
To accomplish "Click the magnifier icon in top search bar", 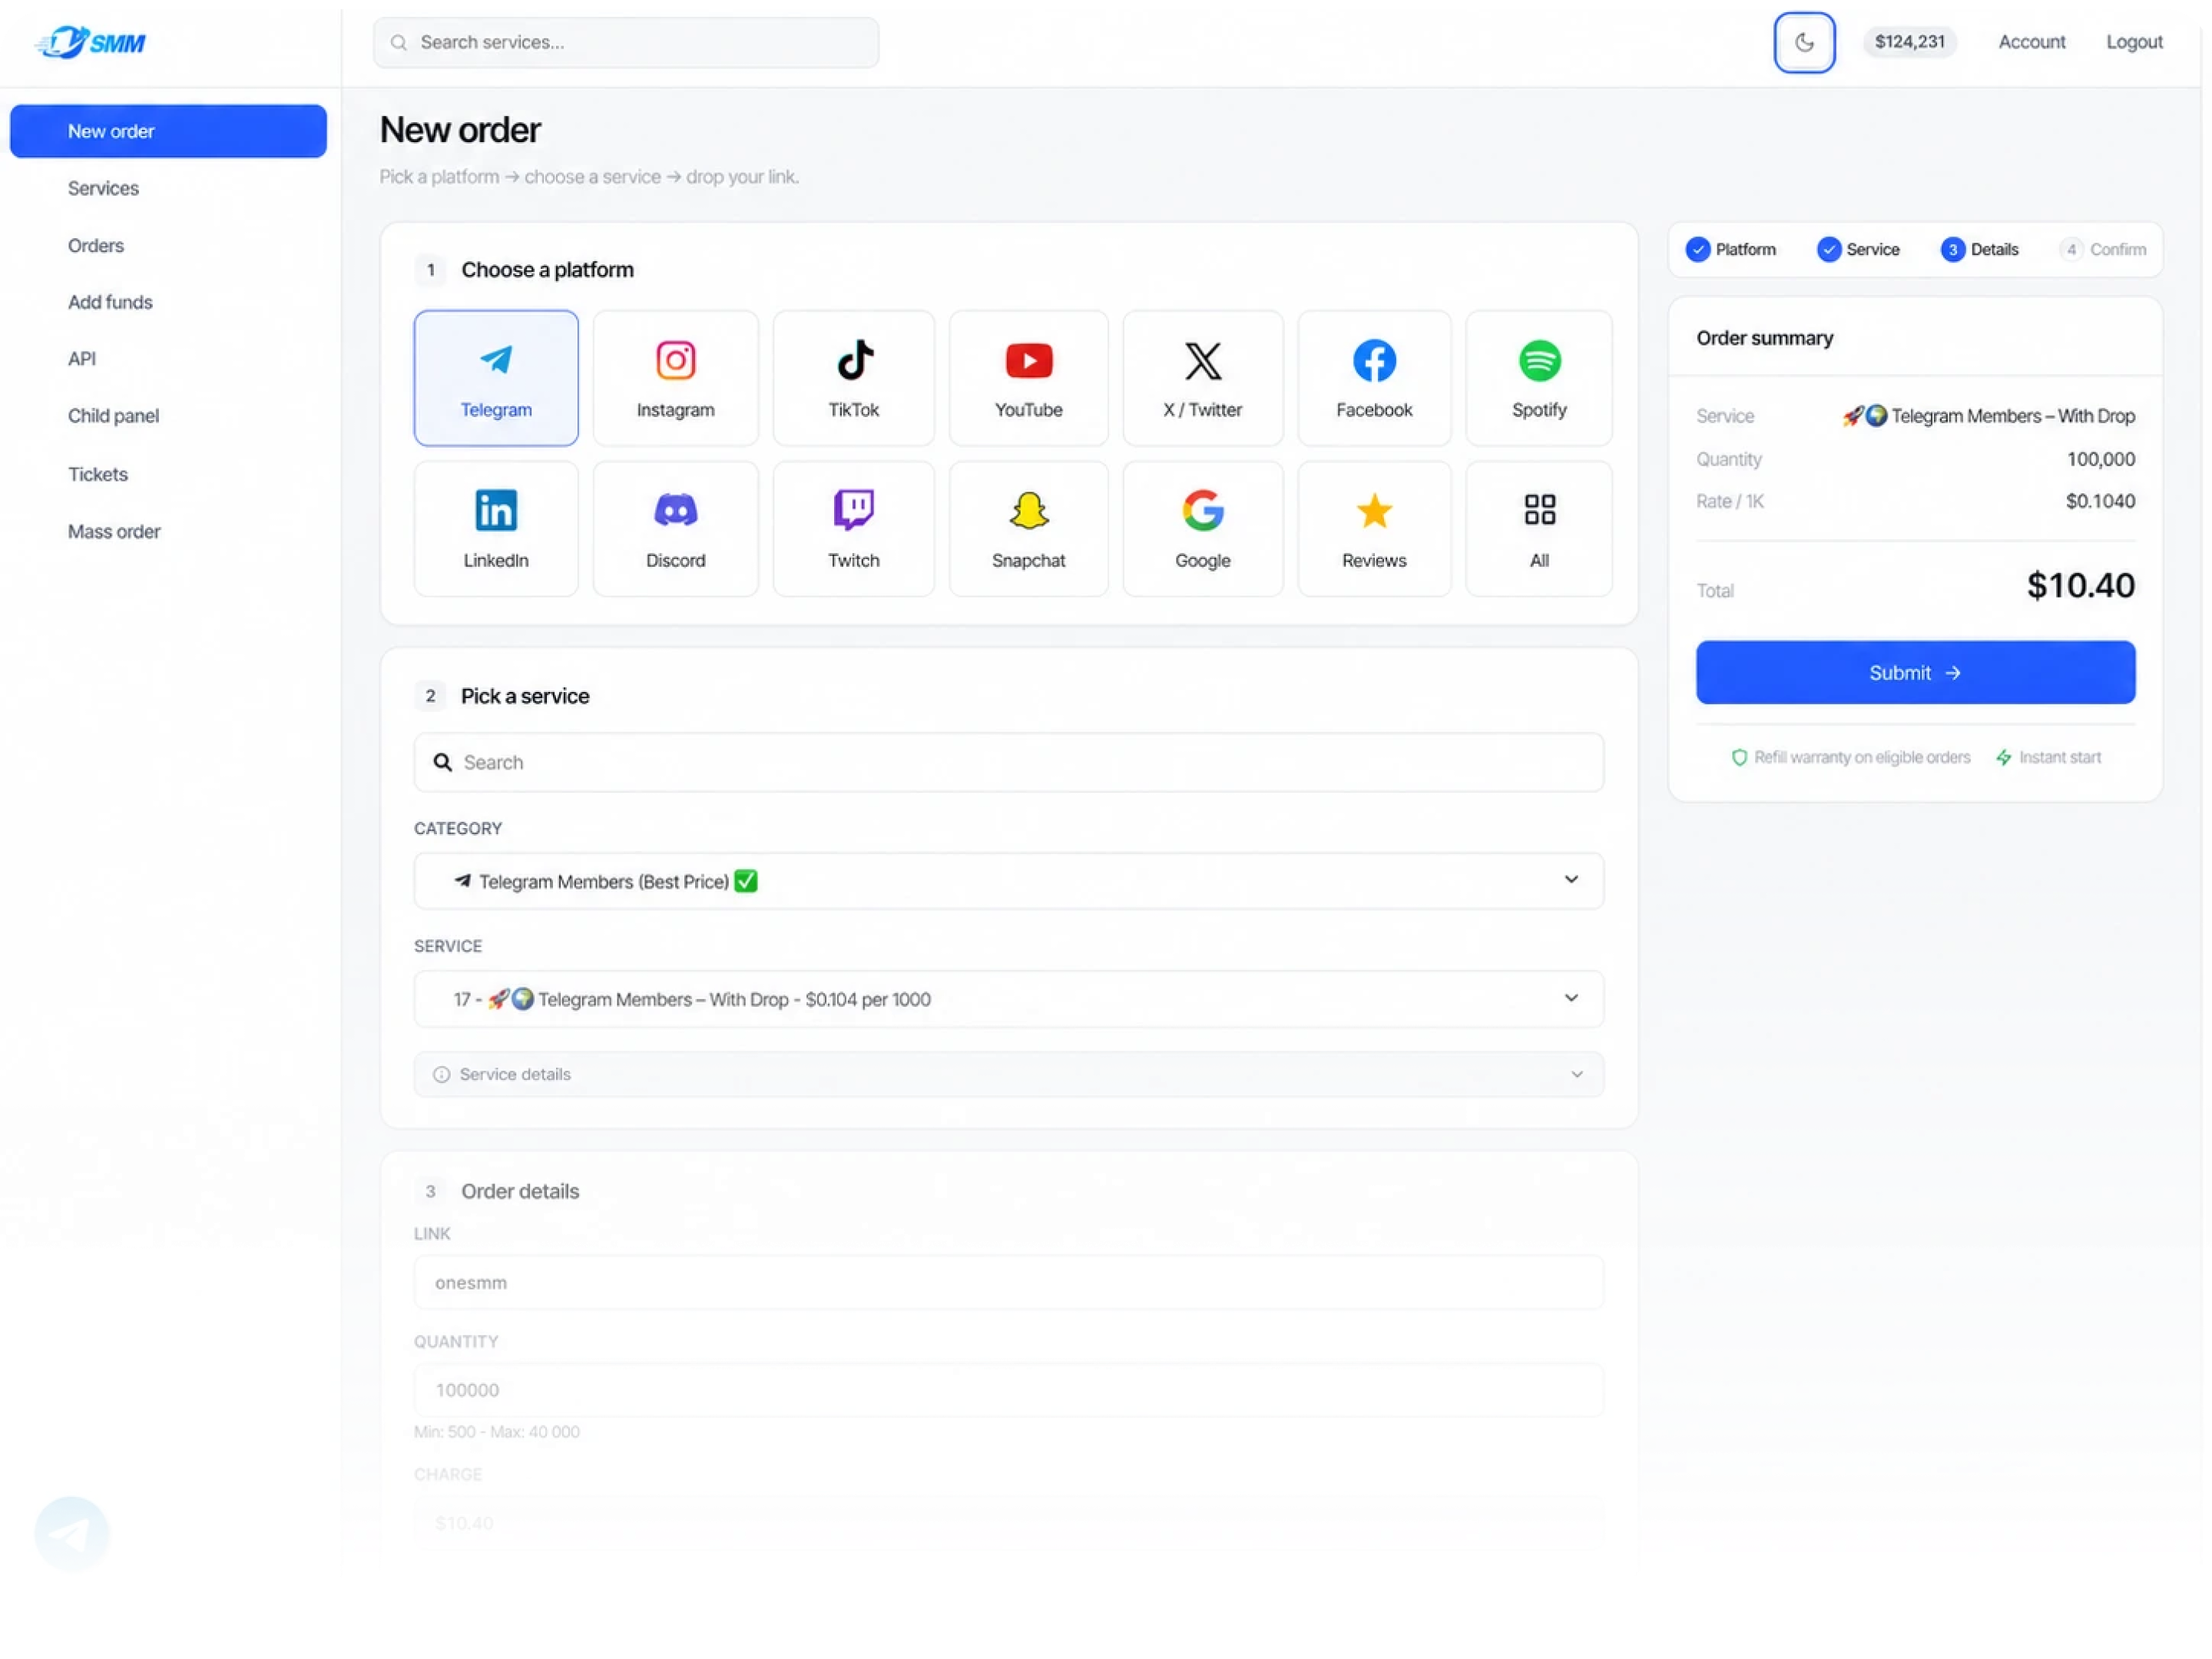I will tap(398, 42).
